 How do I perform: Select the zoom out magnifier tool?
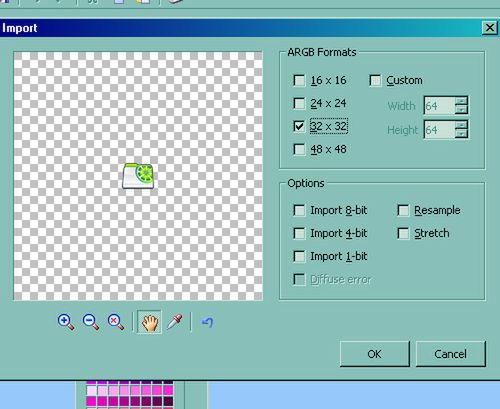[91, 322]
